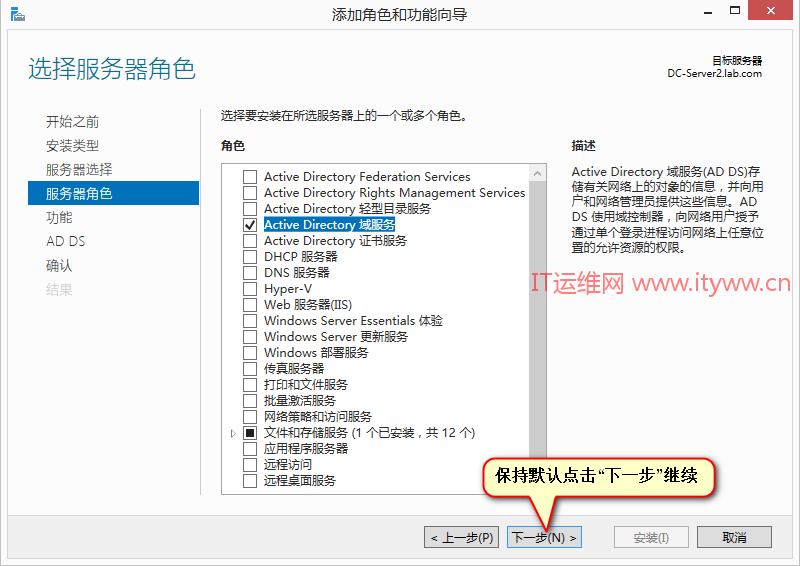Click DC-Server2.lab.com target server text
The image size is (800, 566).
click(714, 73)
